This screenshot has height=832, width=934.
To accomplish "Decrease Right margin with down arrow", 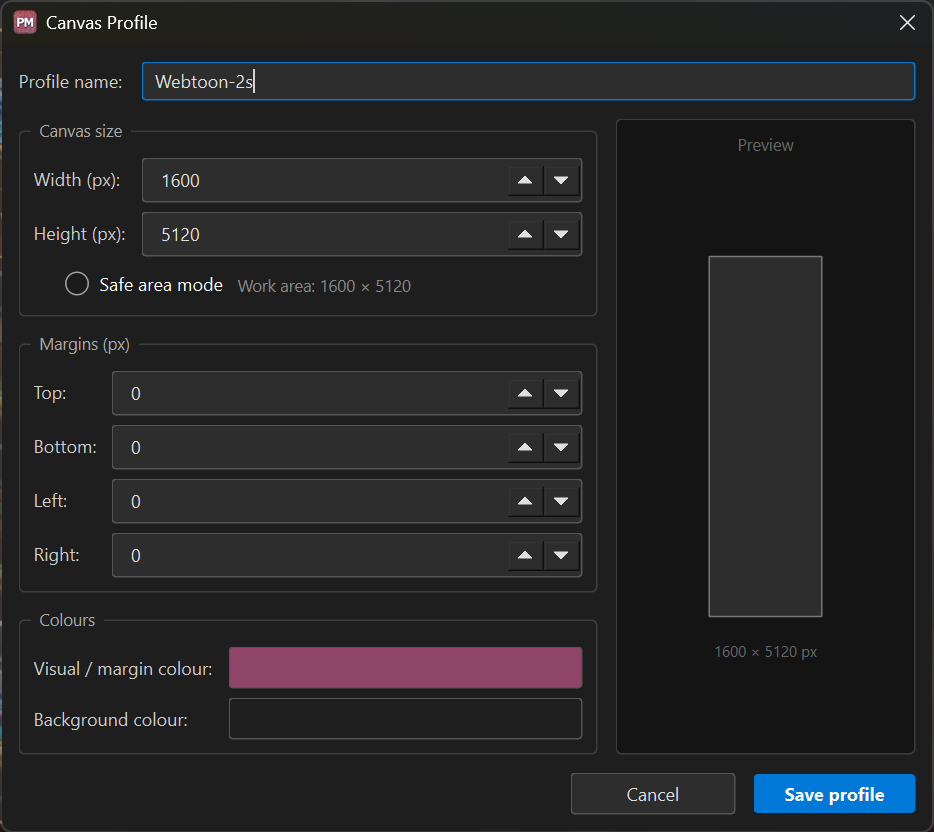I will pyautogui.click(x=561, y=556).
